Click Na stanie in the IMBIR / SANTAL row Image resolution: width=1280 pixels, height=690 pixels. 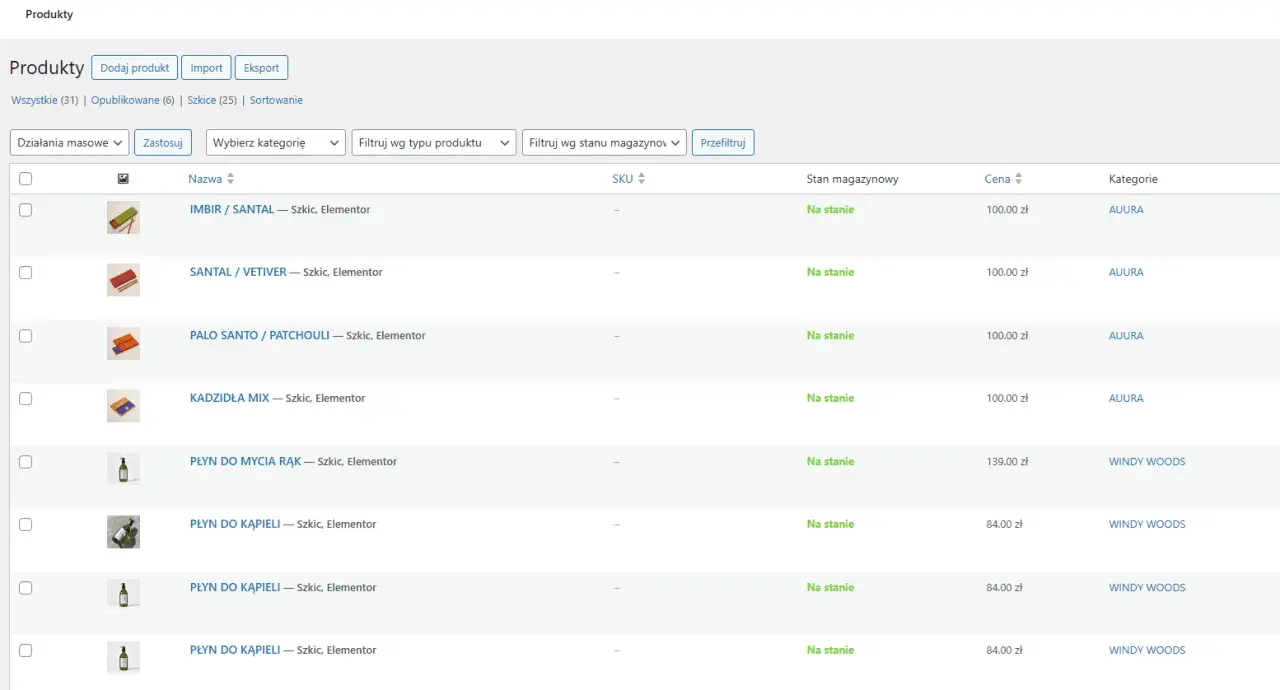[x=830, y=210]
